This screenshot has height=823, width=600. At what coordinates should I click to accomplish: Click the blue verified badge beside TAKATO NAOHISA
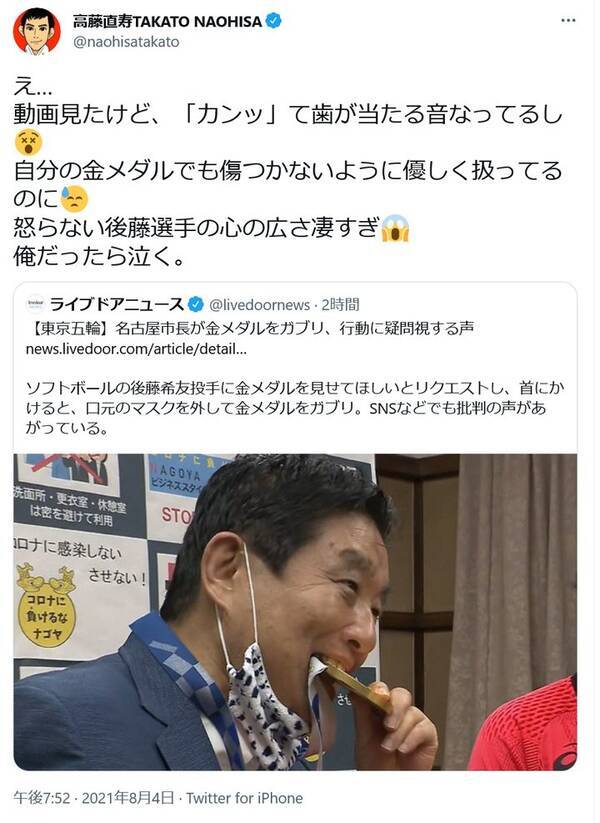pos(273,21)
